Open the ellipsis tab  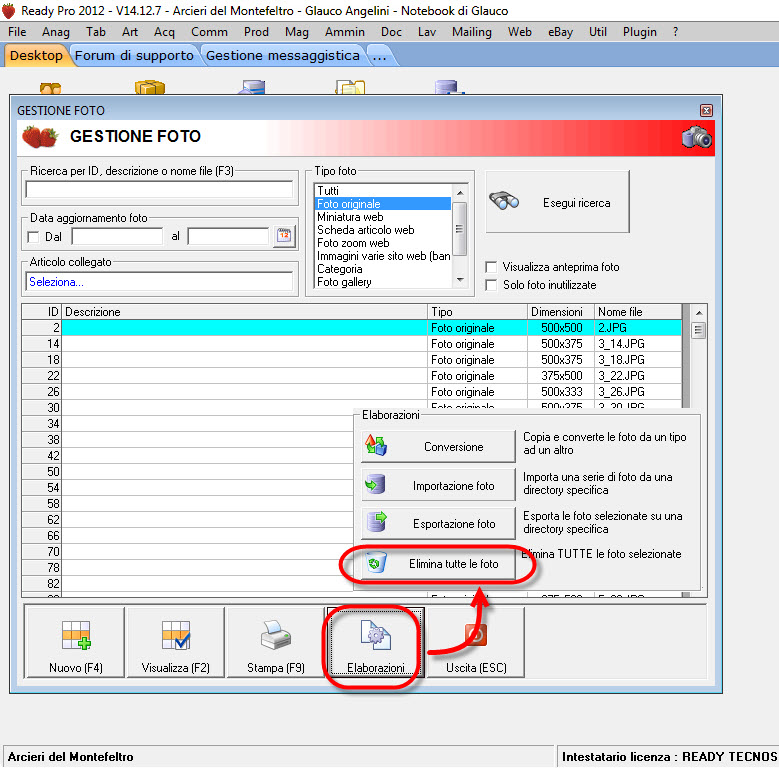coord(380,55)
